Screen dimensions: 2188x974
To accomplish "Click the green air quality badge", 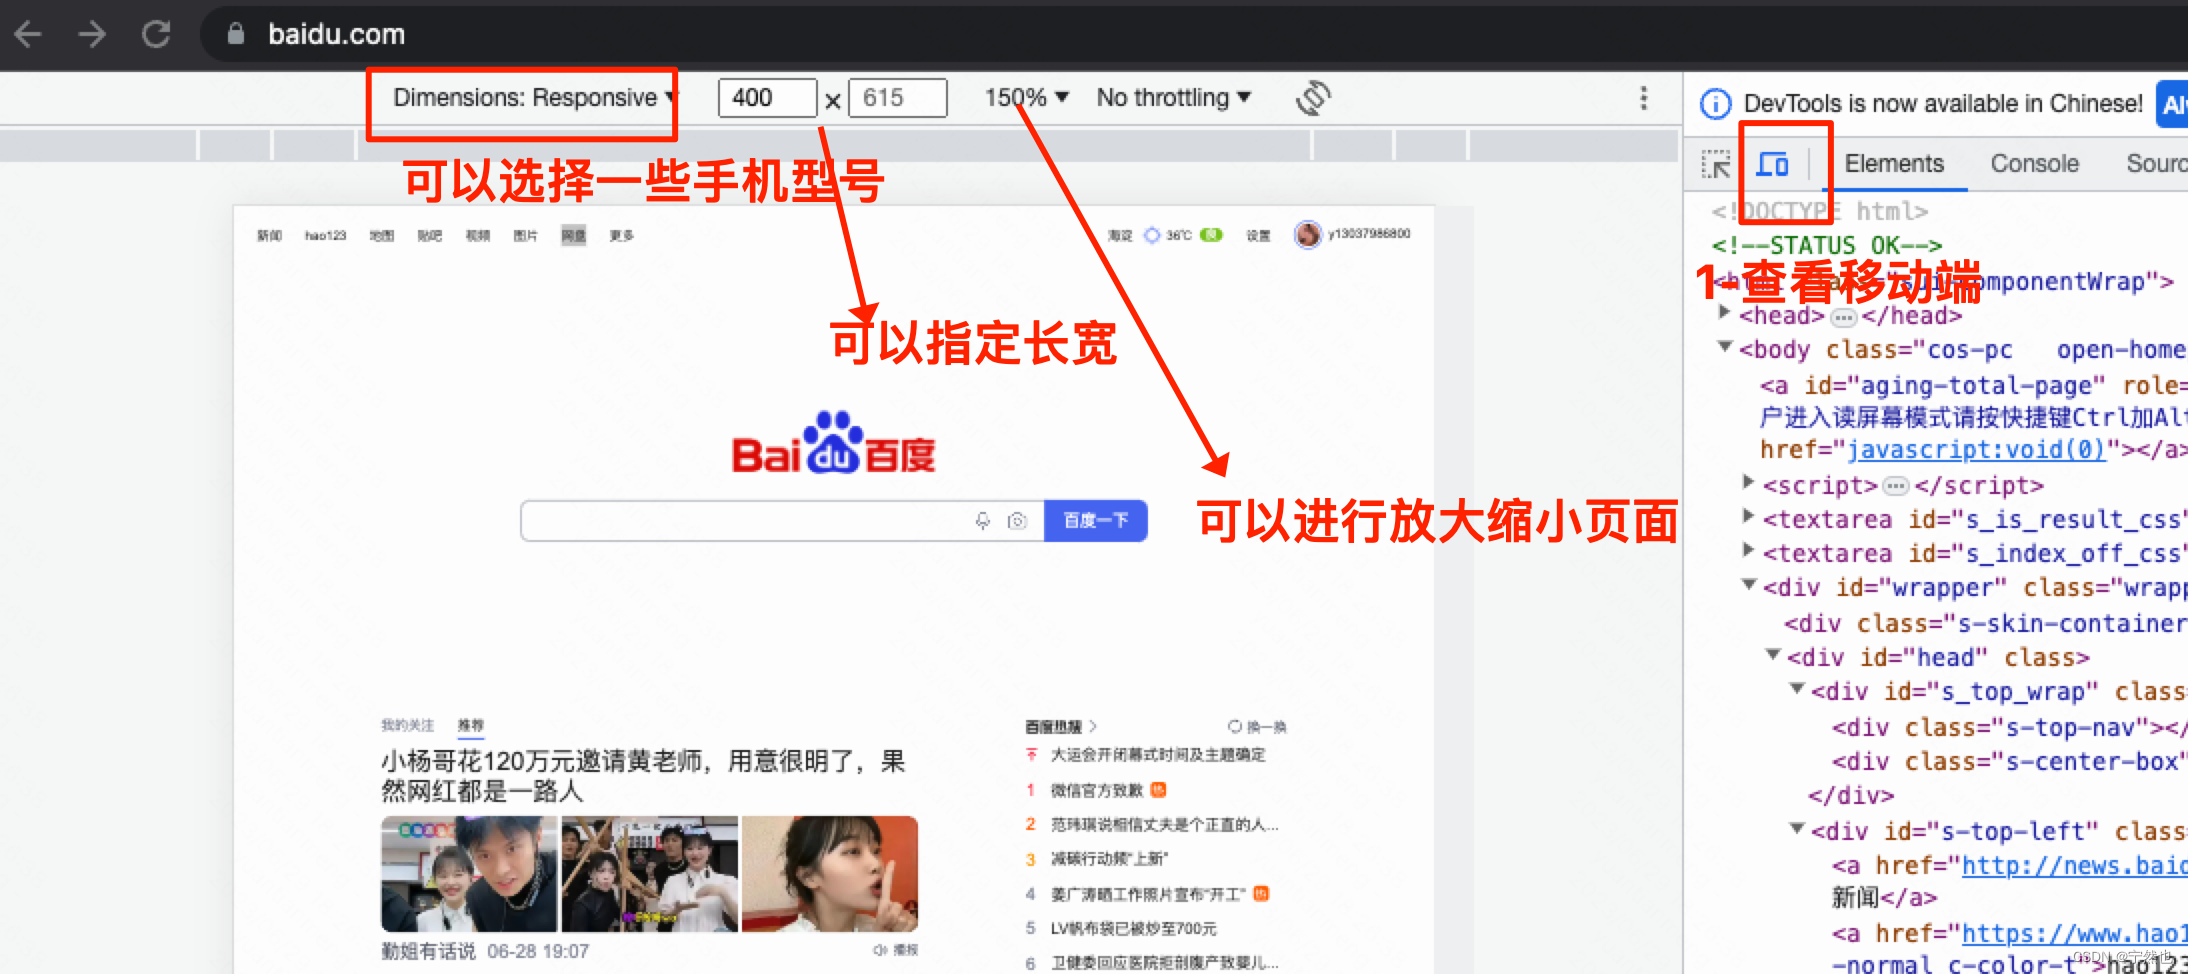I will point(1211,235).
